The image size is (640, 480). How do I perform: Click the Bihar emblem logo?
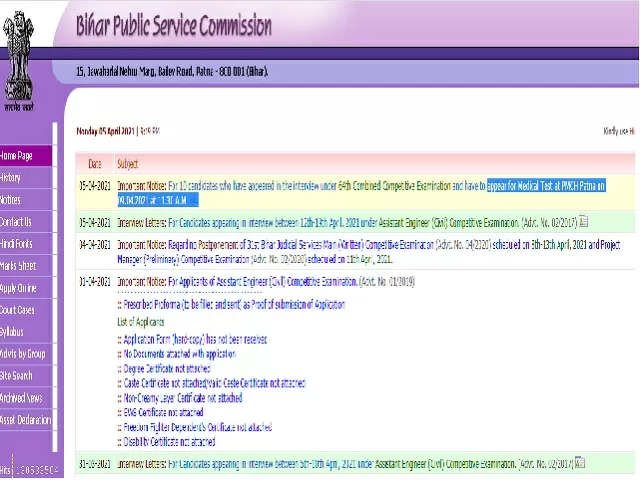click(x=18, y=61)
